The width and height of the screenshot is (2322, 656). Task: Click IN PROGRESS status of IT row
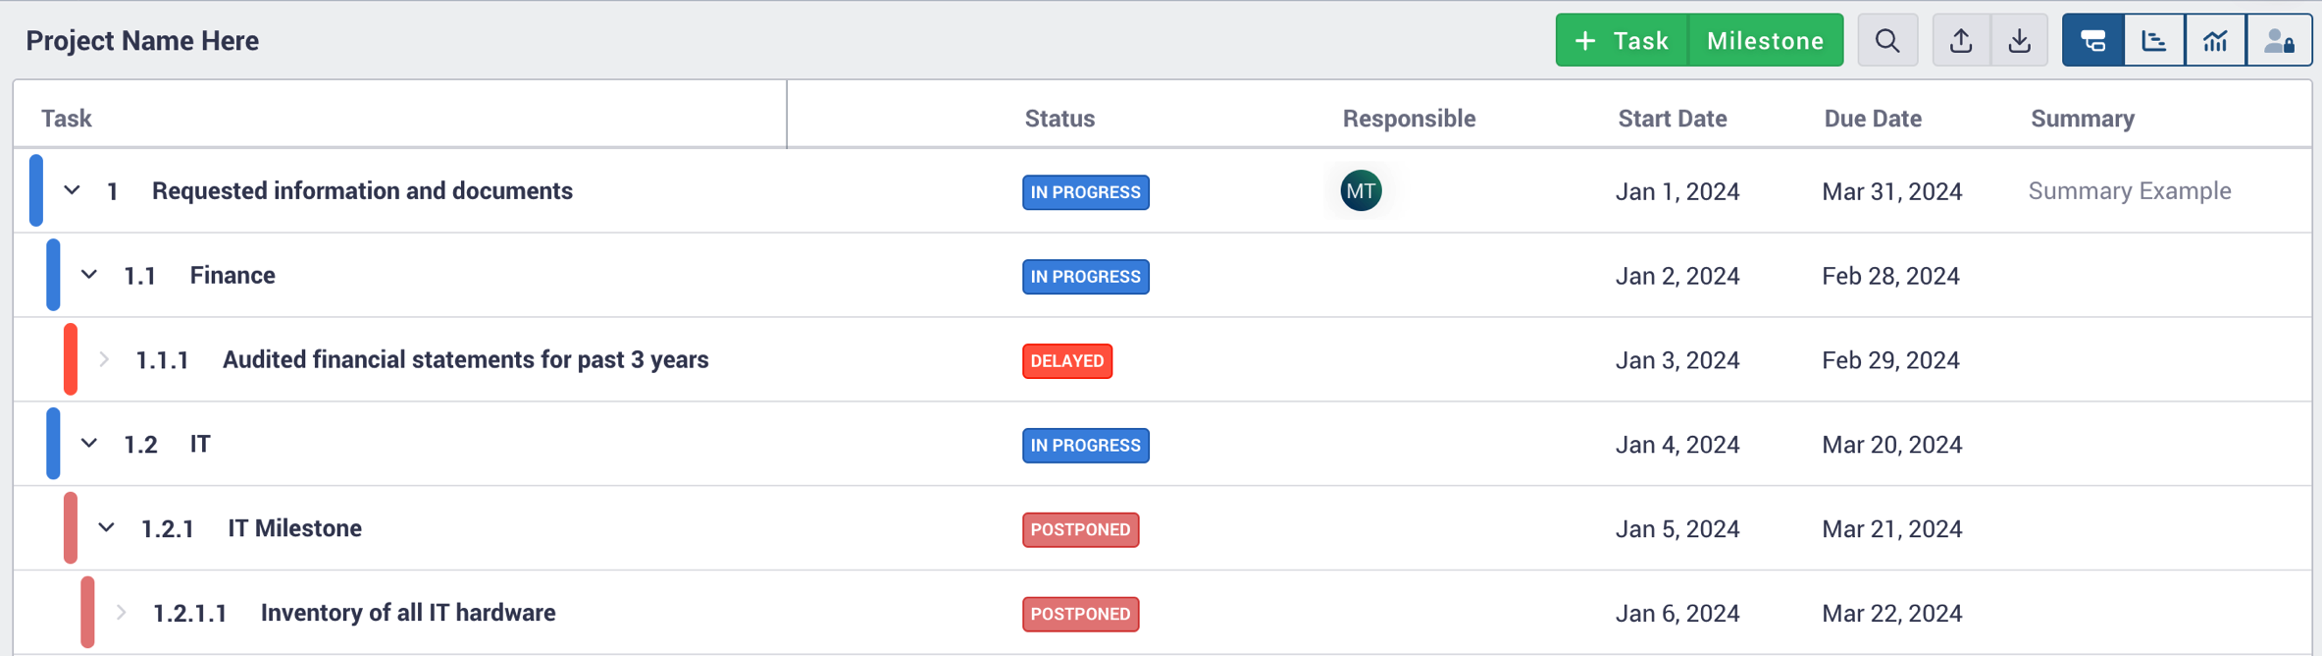click(1086, 445)
